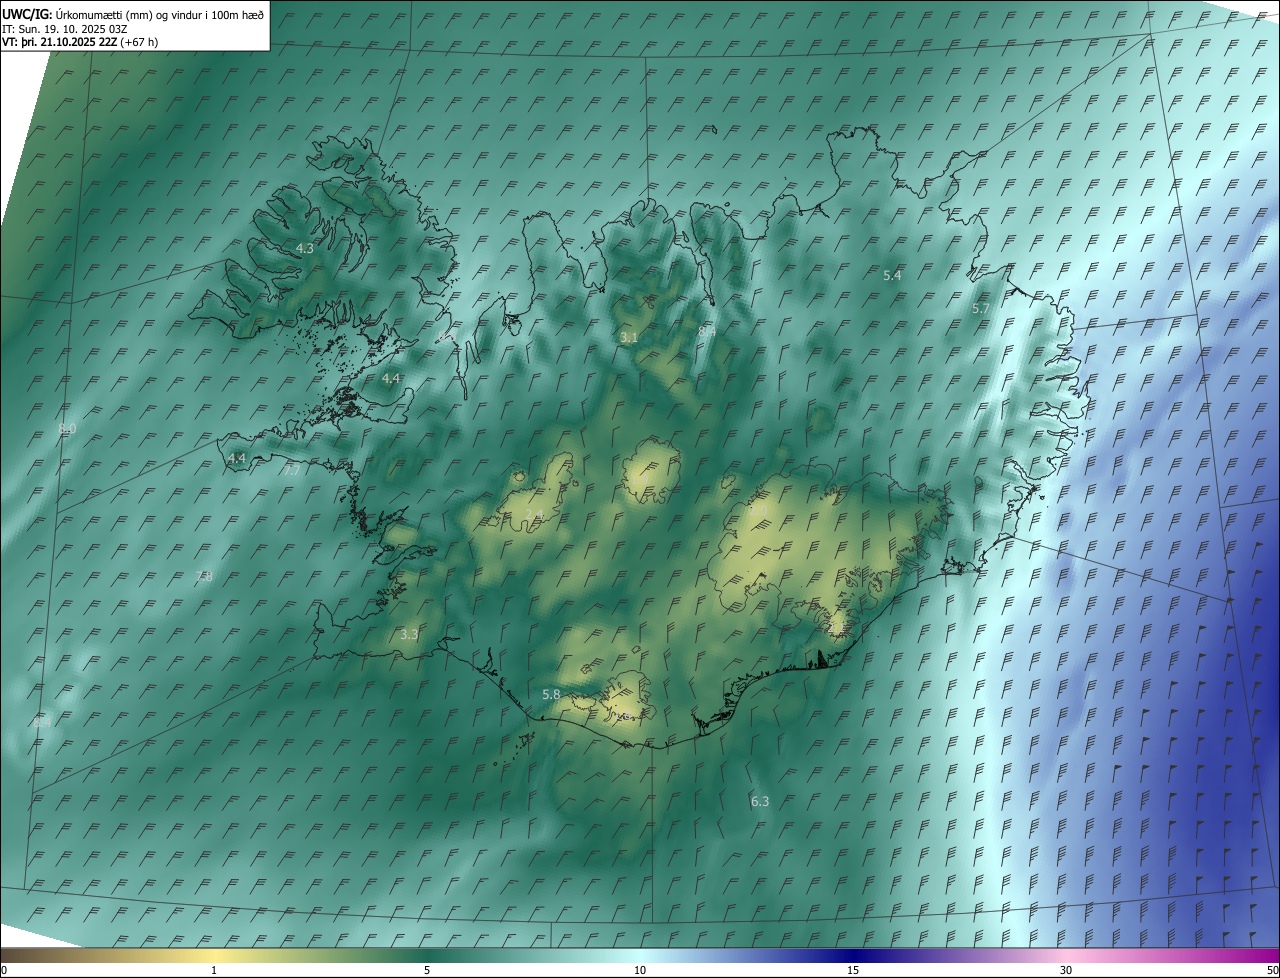1280x978 pixels.
Task: Select the 6.3 value over the sea
Action: (760, 801)
